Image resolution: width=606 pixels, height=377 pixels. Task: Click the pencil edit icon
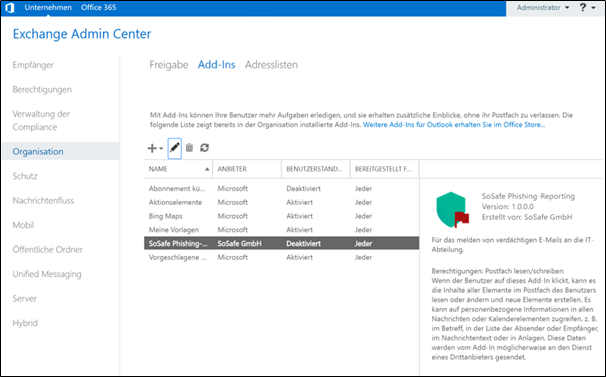click(175, 148)
